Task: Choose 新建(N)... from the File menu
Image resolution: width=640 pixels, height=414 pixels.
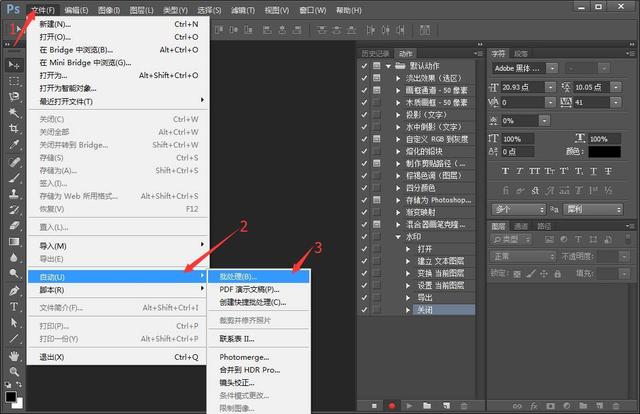Action: [118, 24]
